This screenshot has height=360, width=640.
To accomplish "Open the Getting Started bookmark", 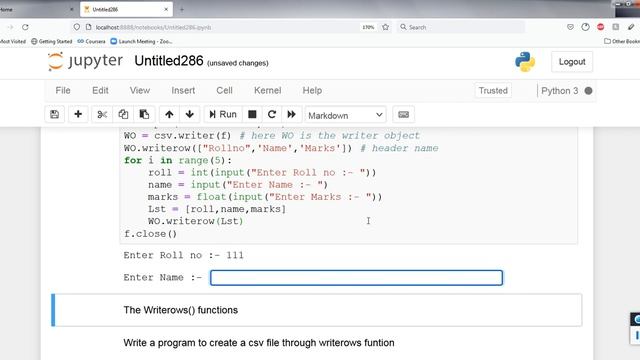I will [51, 41].
